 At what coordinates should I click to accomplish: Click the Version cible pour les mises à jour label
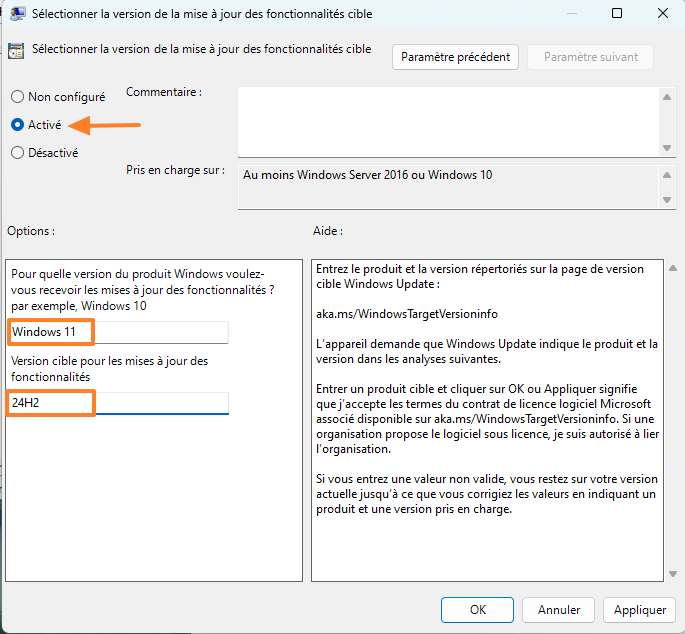110,369
